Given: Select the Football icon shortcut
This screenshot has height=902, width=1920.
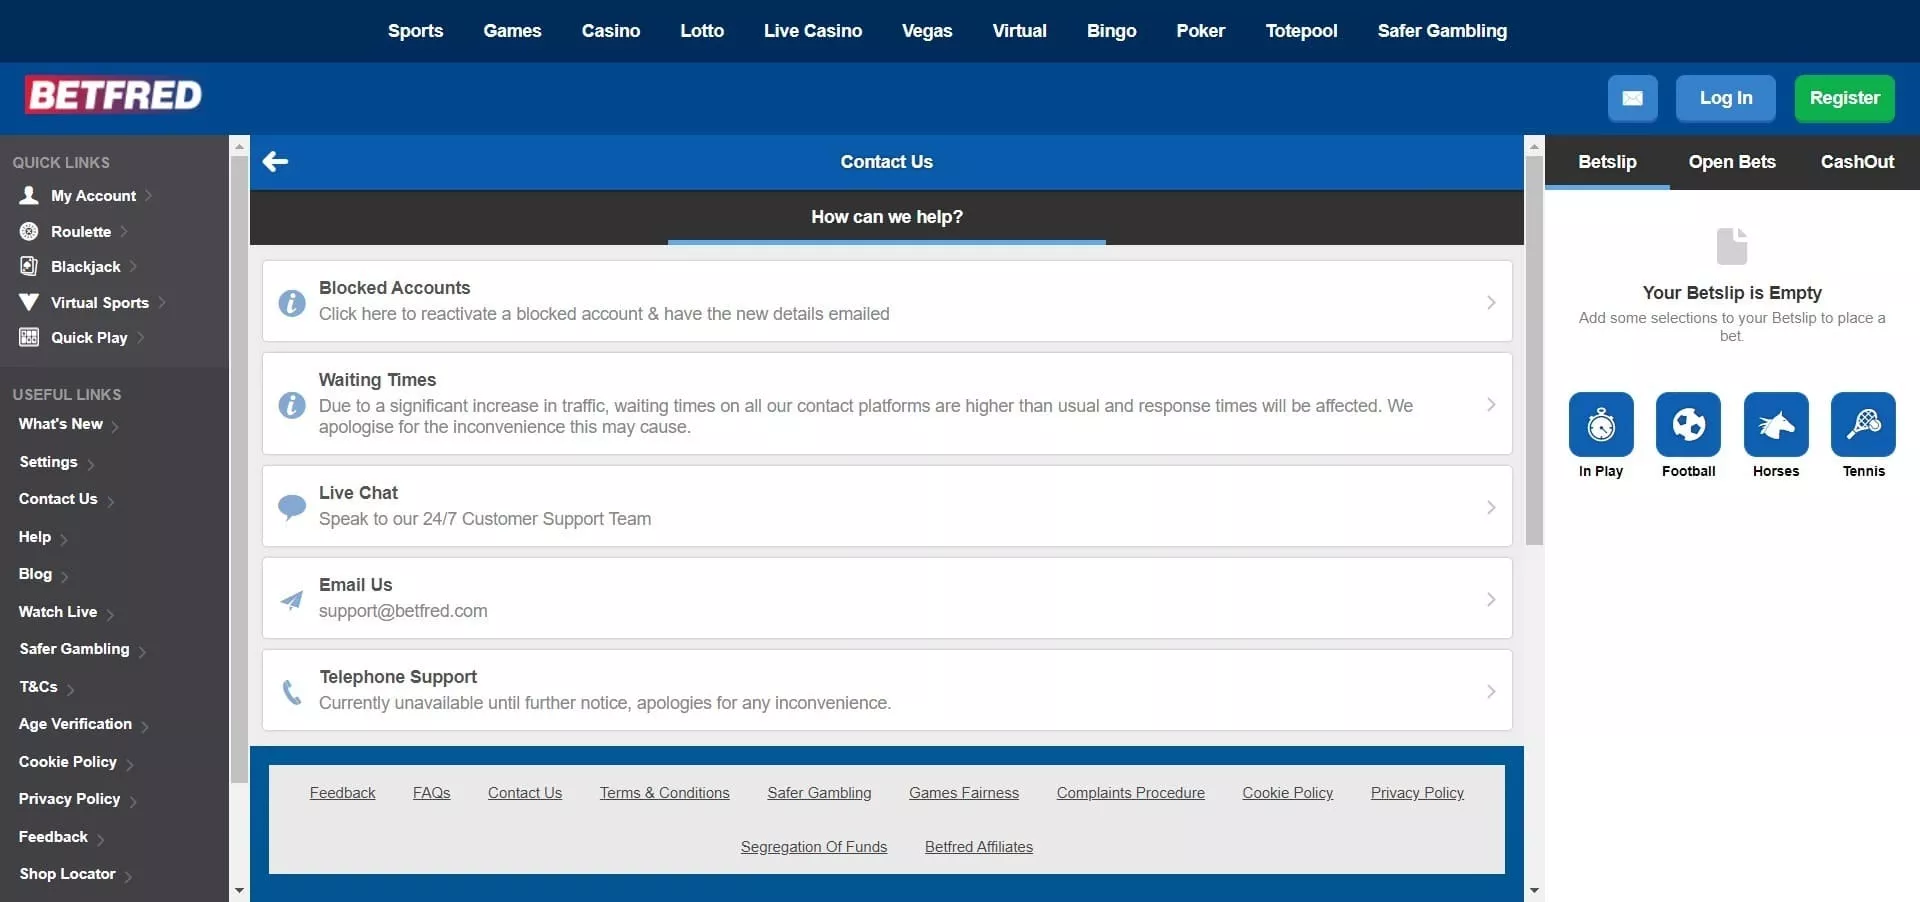Looking at the screenshot, I should click(1688, 425).
